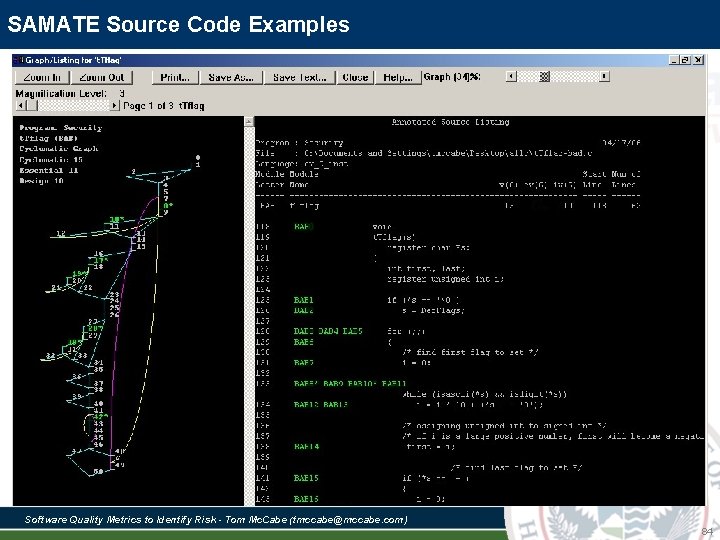The height and width of the screenshot is (540, 720).
Task: Restore the Graph/Listing window
Action: [x=685, y=60]
